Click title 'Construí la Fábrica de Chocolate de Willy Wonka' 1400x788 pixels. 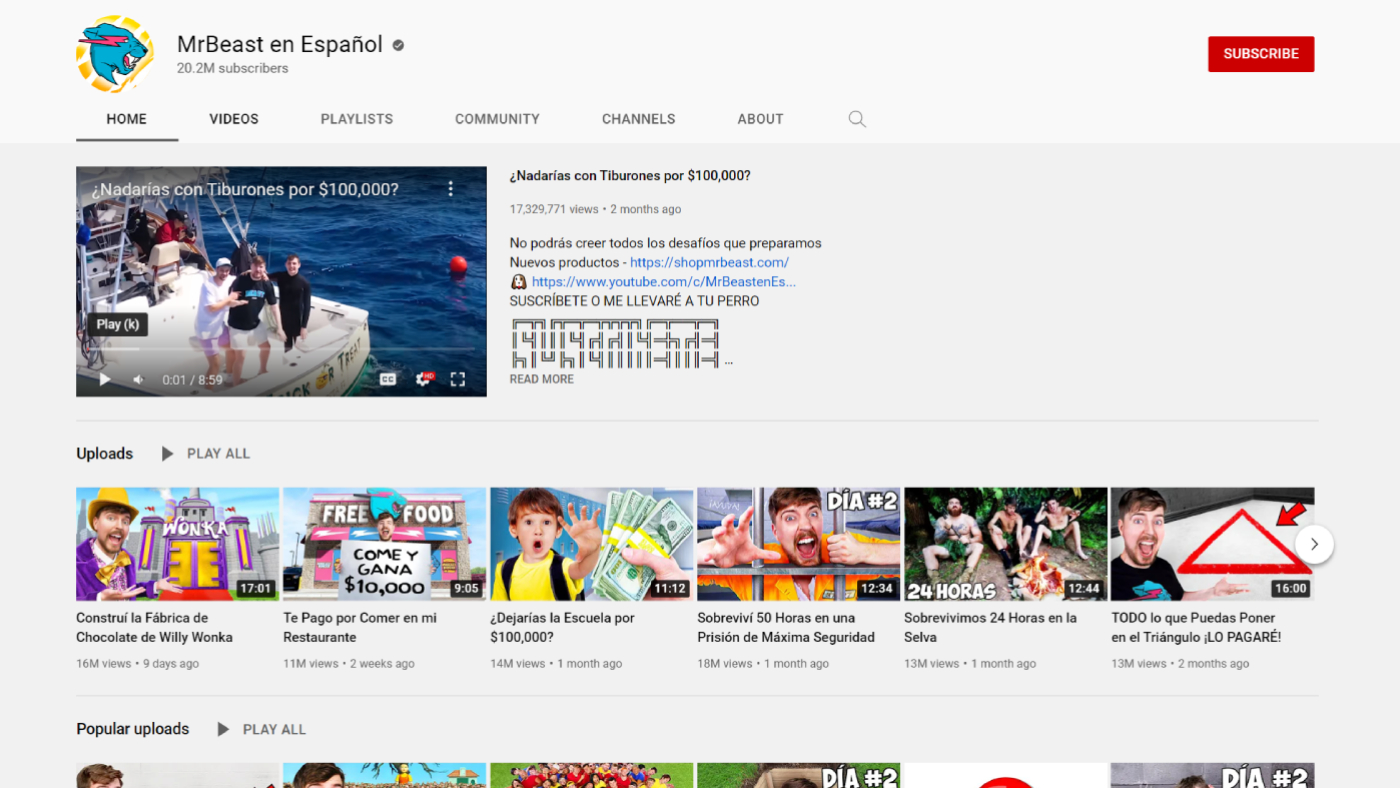[x=155, y=628]
